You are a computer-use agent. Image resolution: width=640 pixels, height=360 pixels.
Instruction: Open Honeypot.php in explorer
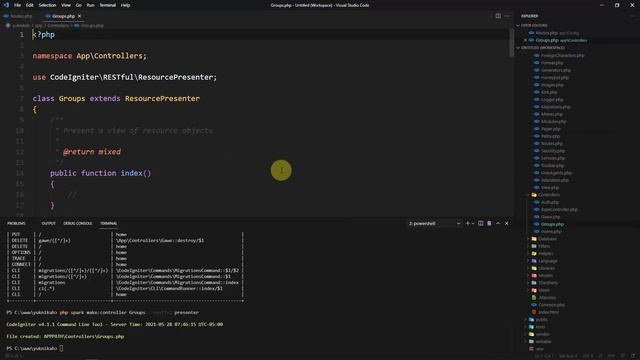[554, 78]
